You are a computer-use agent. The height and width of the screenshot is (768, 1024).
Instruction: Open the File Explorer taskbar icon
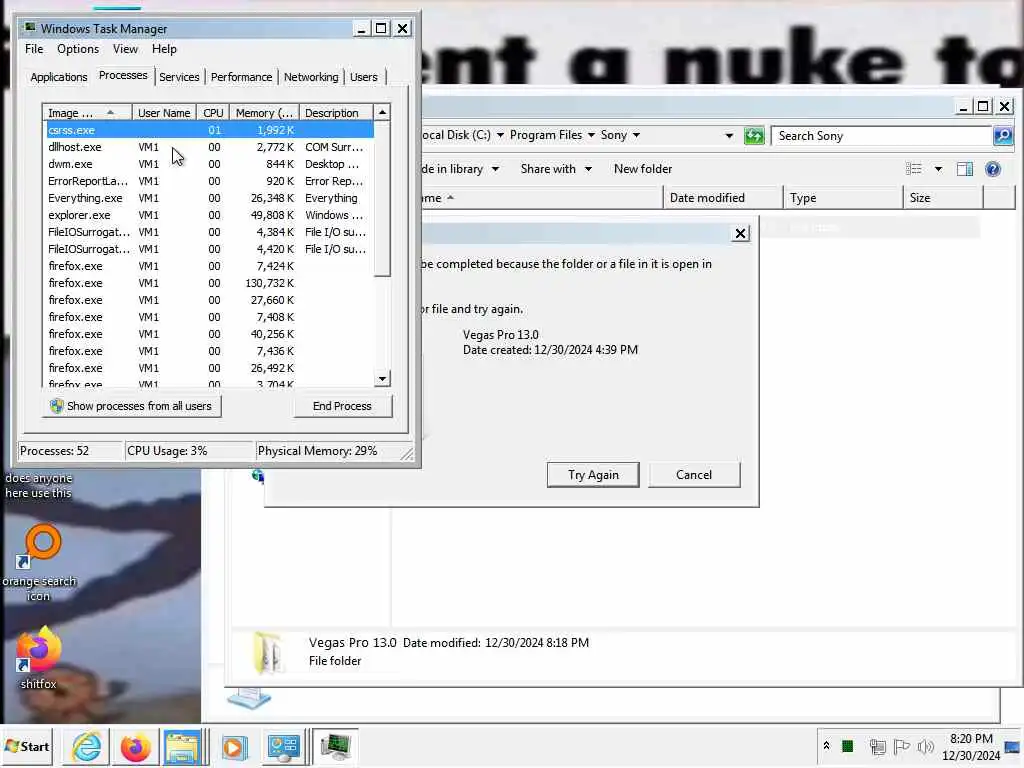pyautogui.click(x=183, y=746)
